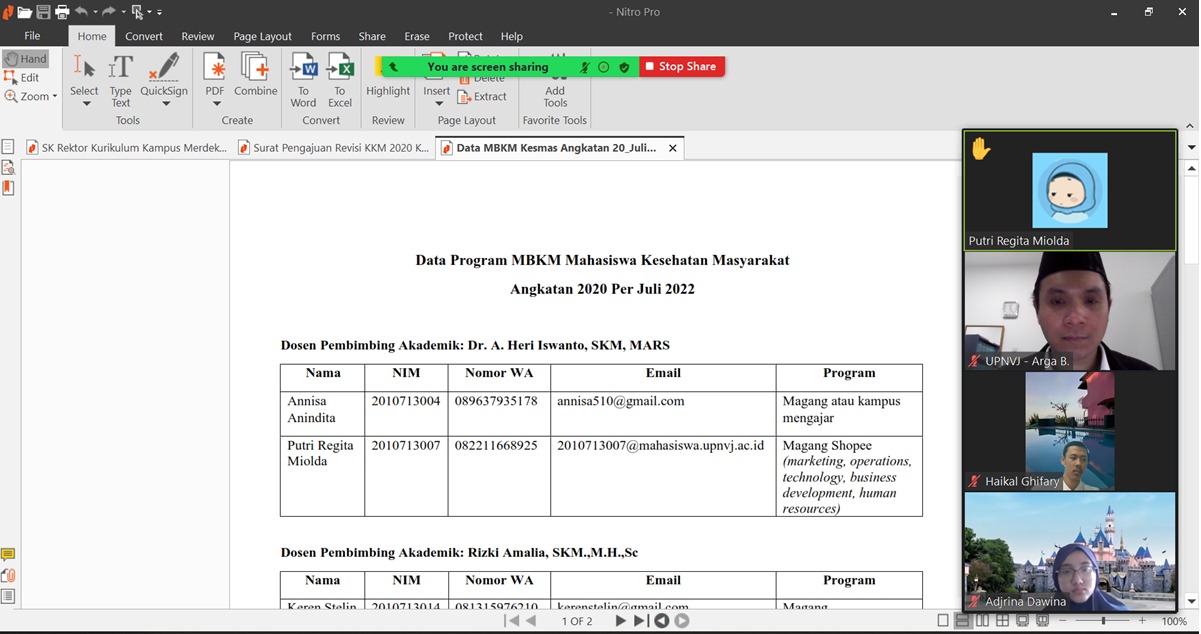Open the Bookmarks side panel
Image resolution: width=1201 pixels, height=634 pixels.
(9, 188)
